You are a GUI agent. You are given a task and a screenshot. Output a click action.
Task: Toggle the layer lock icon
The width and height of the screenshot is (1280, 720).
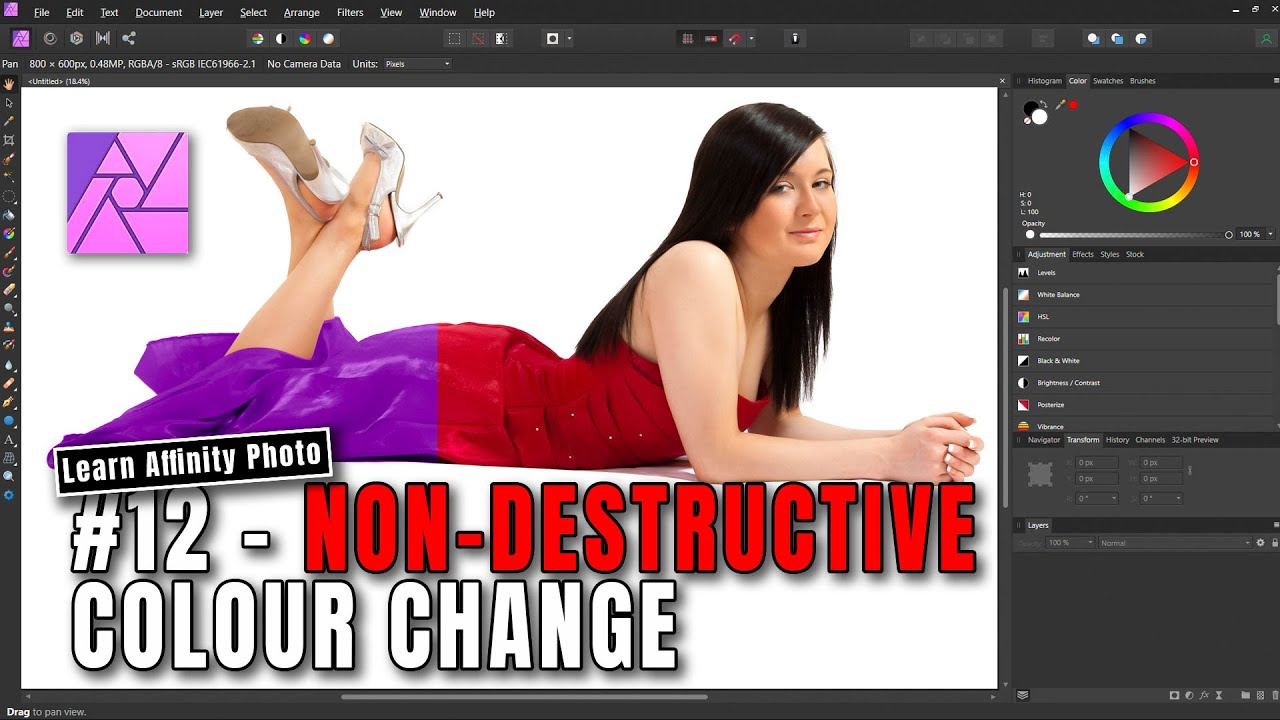click(x=1274, y=543)
